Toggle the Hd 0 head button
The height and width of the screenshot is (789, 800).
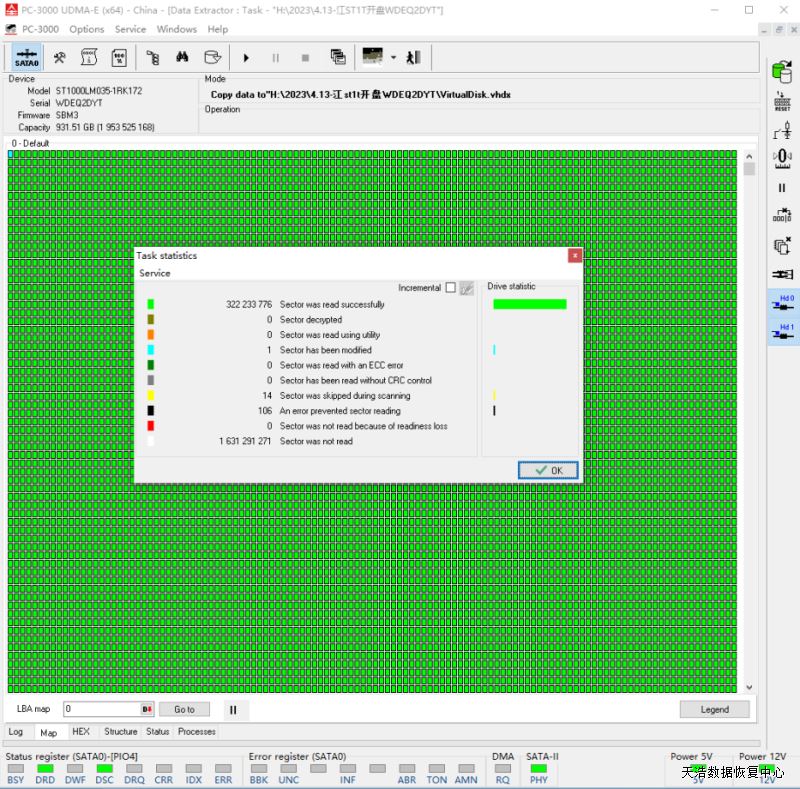(x=783, y=303)
